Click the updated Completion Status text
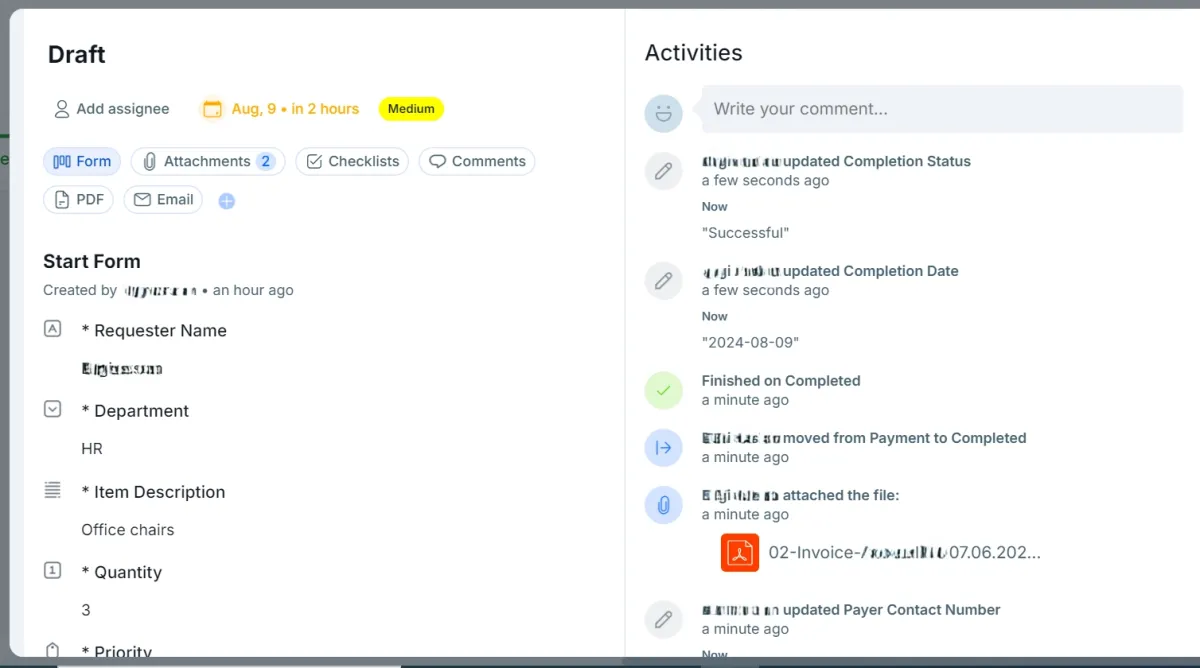The image size is (1200, 668). point(877,161)
